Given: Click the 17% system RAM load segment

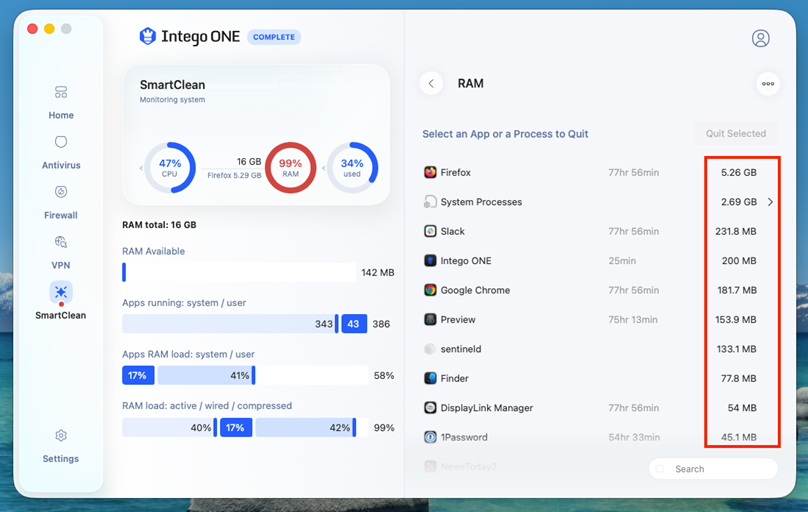Looking at the screenshot, I should coord(138,376).
